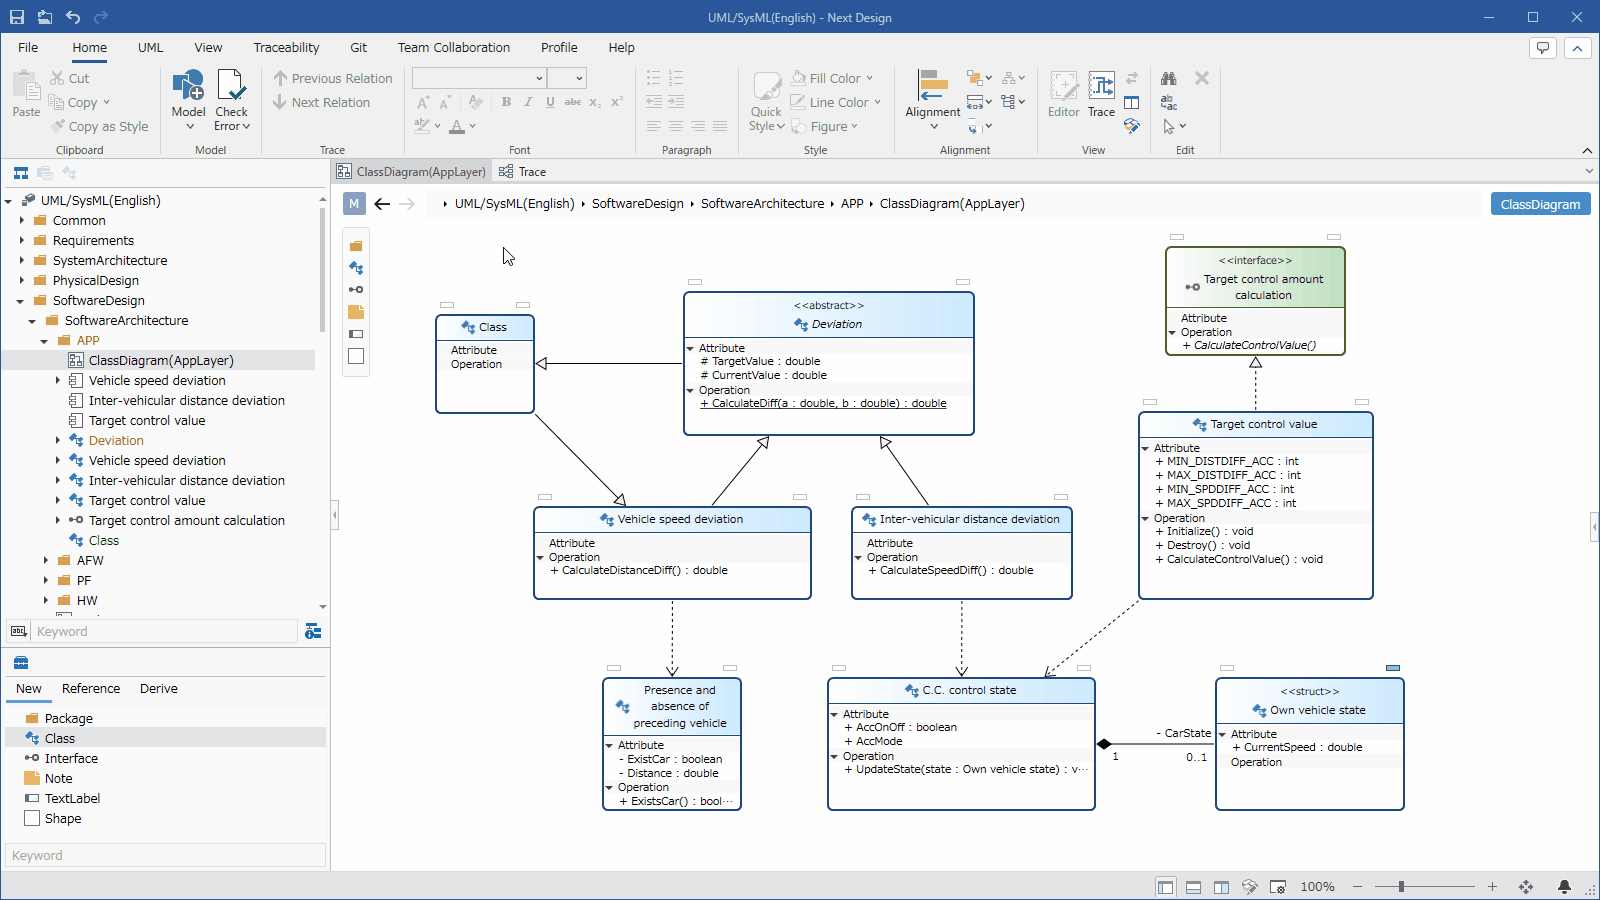1600x900 pixels.
Task: Click the back arrow in breadcrumb bar
Action: [x=382, y=203]
